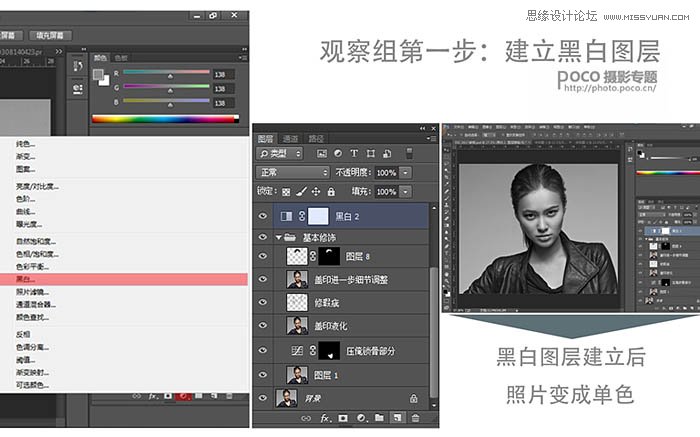Switch to the 通道 tab

coord(291,139)
